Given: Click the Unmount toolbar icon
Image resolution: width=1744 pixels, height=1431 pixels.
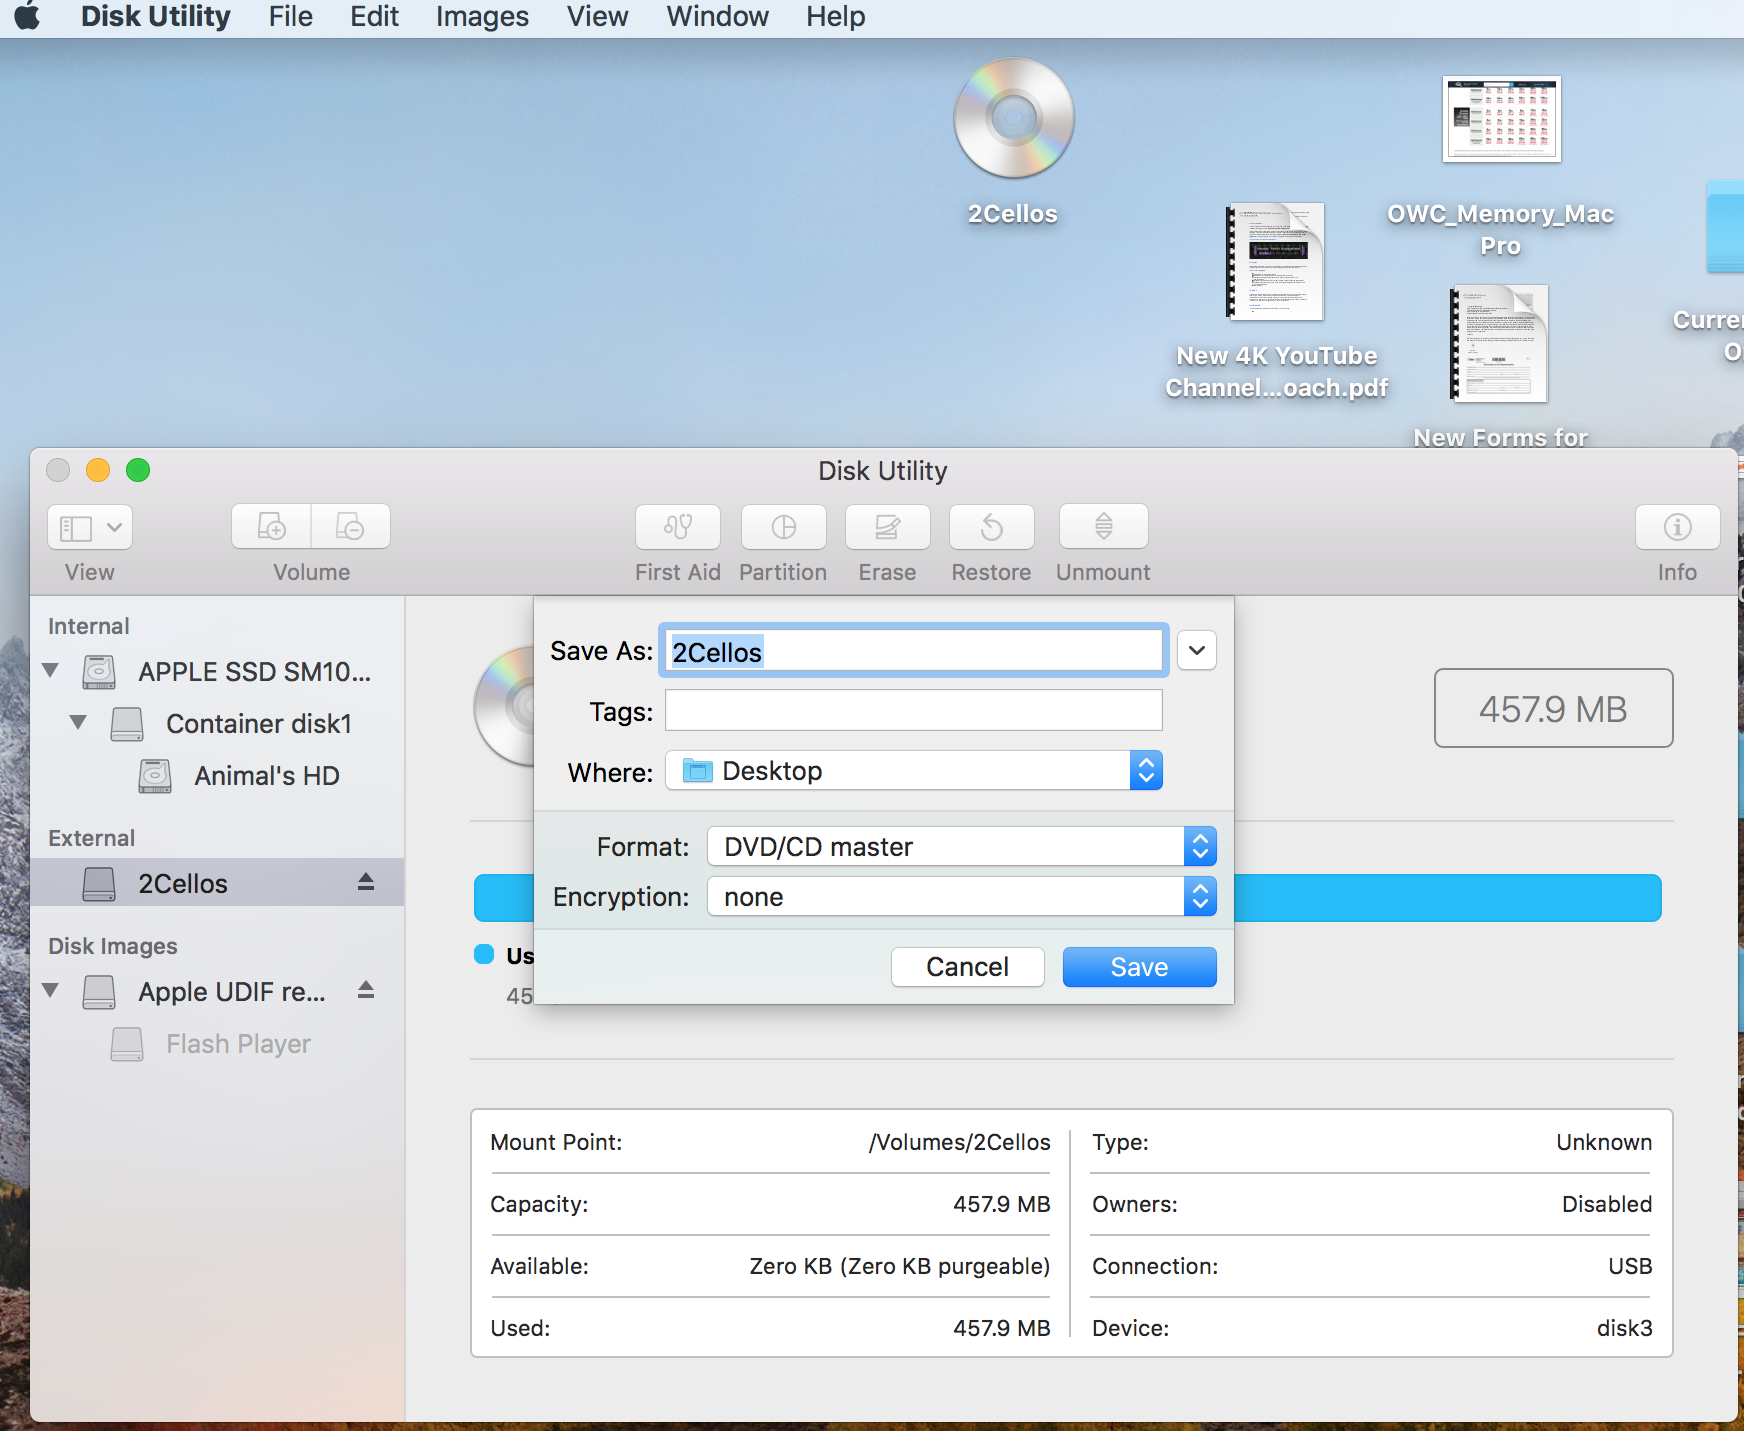Looking at the screenshot, I should point(1104,527).
